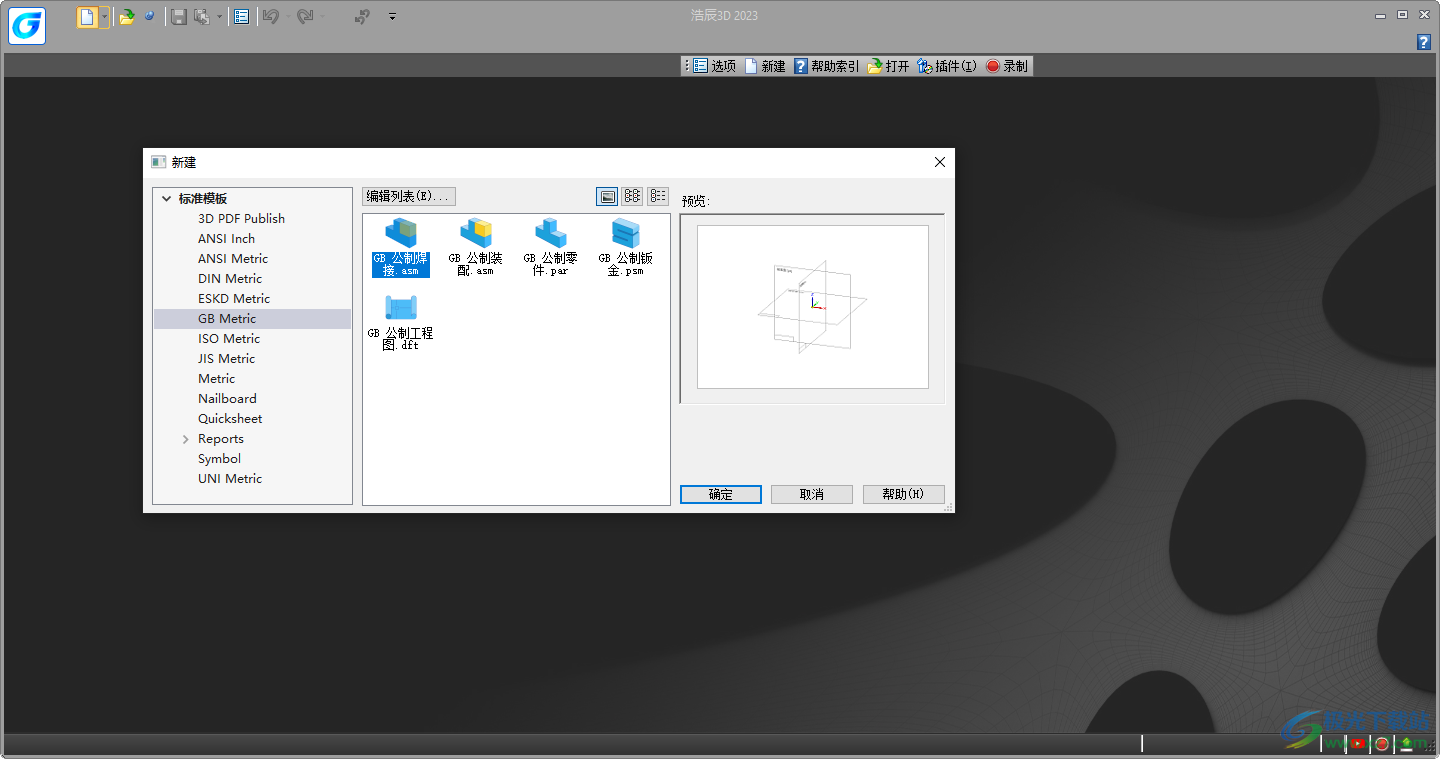Click the 确定 (OK) button
The height and width of the screenshot is (759, 1440).
tap(721, 494)
